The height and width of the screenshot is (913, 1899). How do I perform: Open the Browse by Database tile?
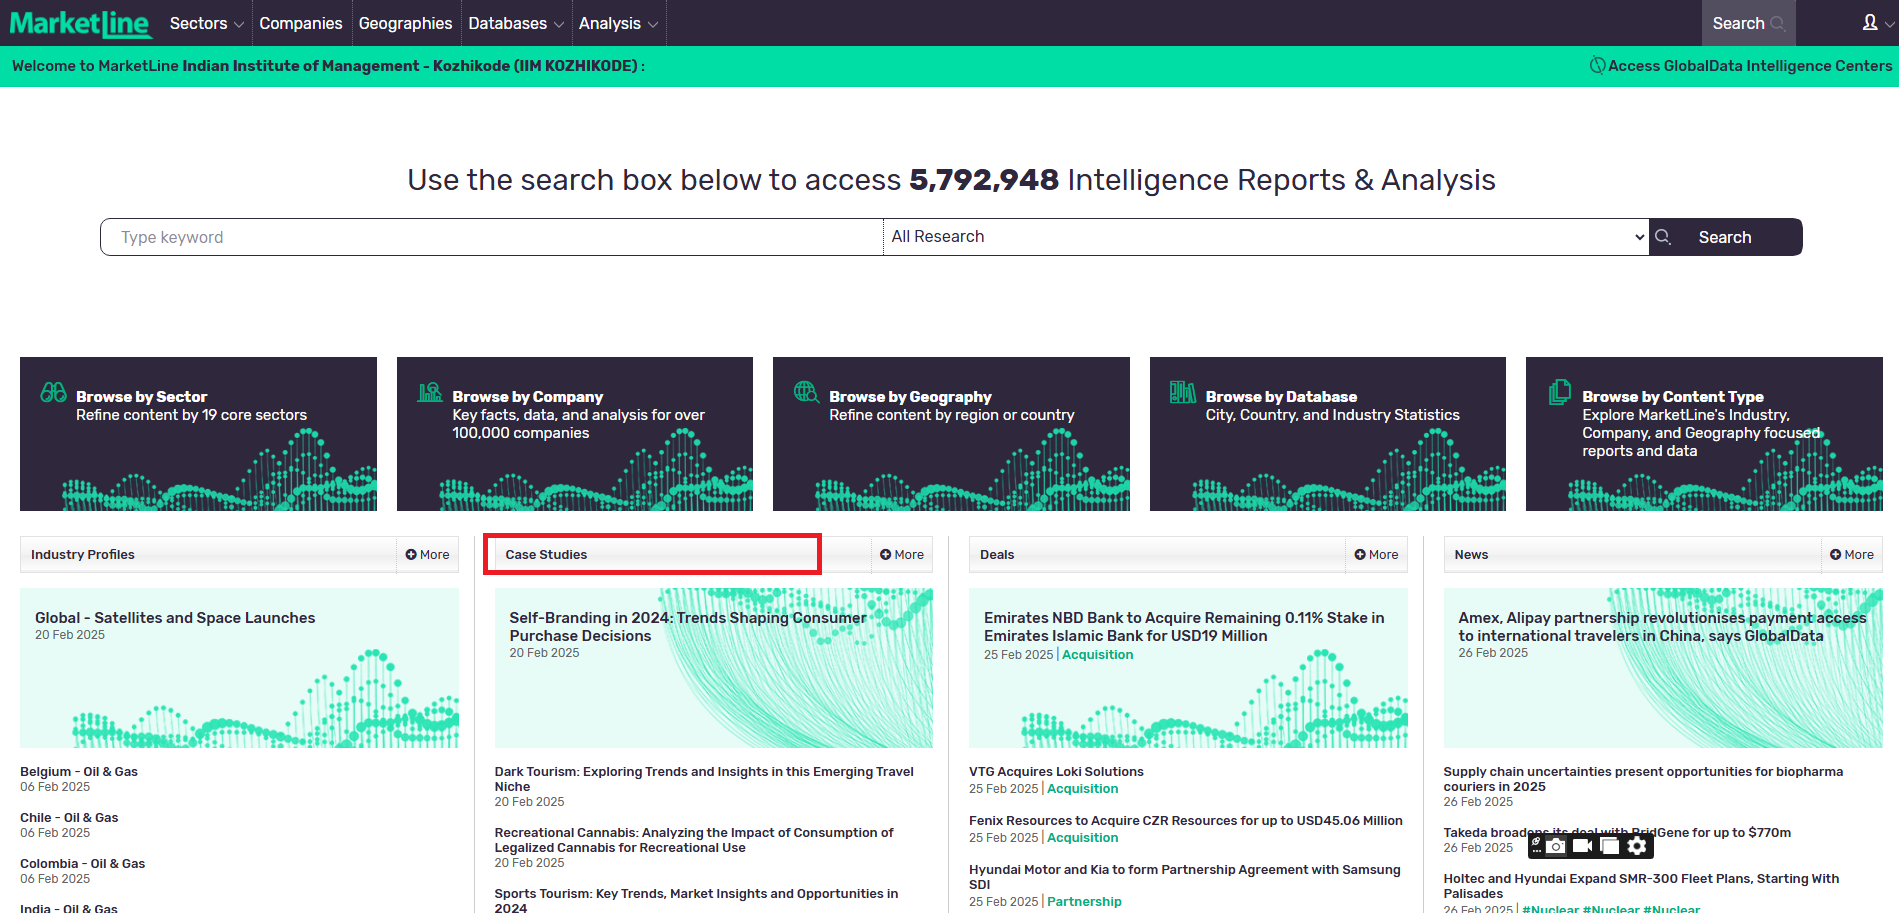(x=1327, y=434)
